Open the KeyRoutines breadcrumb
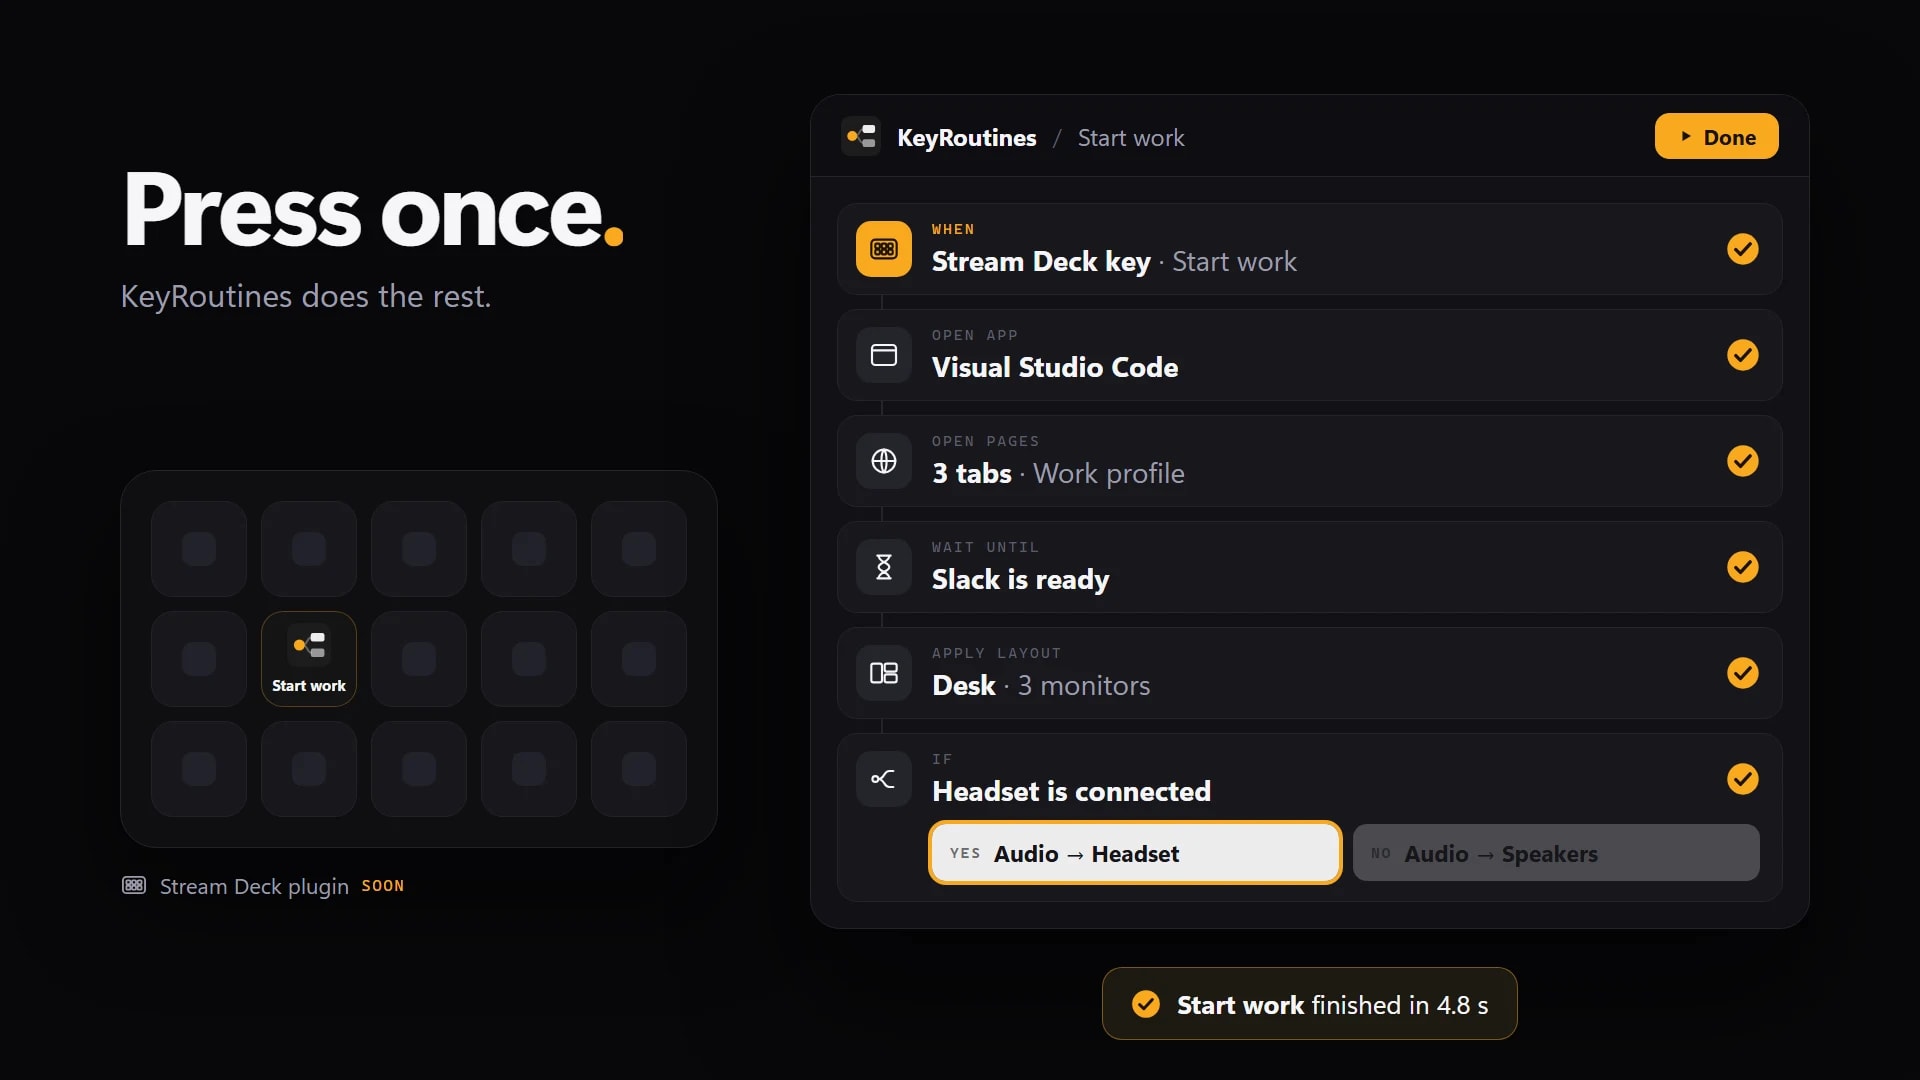1920x1080 pixels. click(x=966, y=138)
